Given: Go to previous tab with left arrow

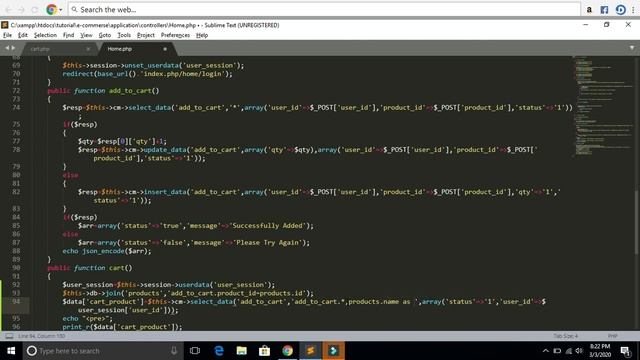Looking at the screenshot, I should coord(7,48).
